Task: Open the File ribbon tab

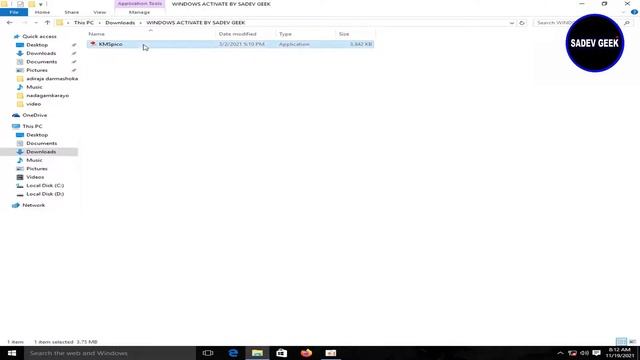Action: (14, 12)
